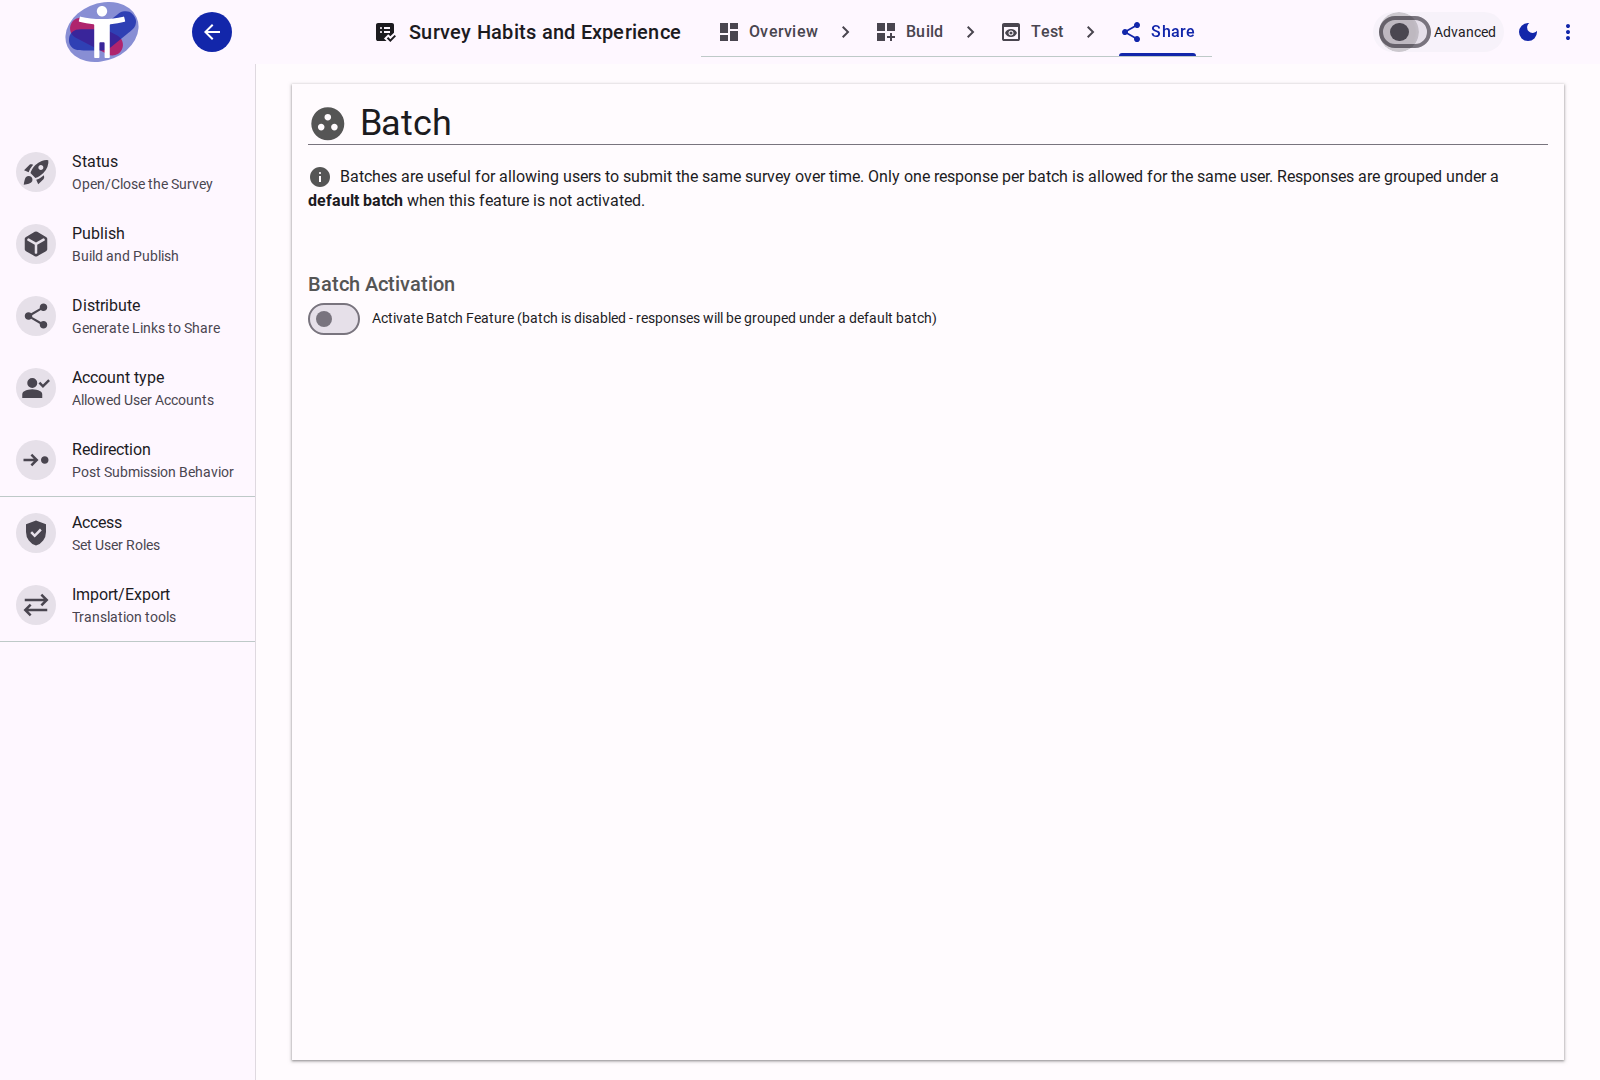The width and height of the screenshot is (1600, 1080).
Task: Click the Test preview icon
Action: tap(1011, 32)
